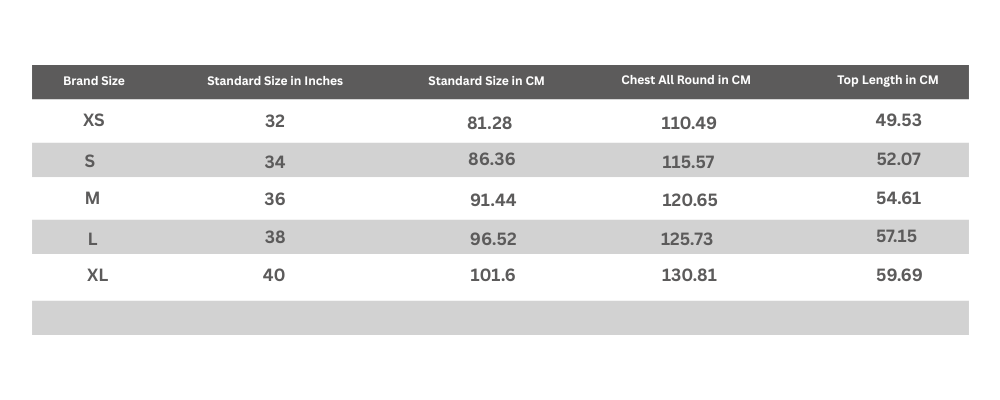Select chest value 130.81
The height and width of the screenshot is (400, 1000).
689,275
